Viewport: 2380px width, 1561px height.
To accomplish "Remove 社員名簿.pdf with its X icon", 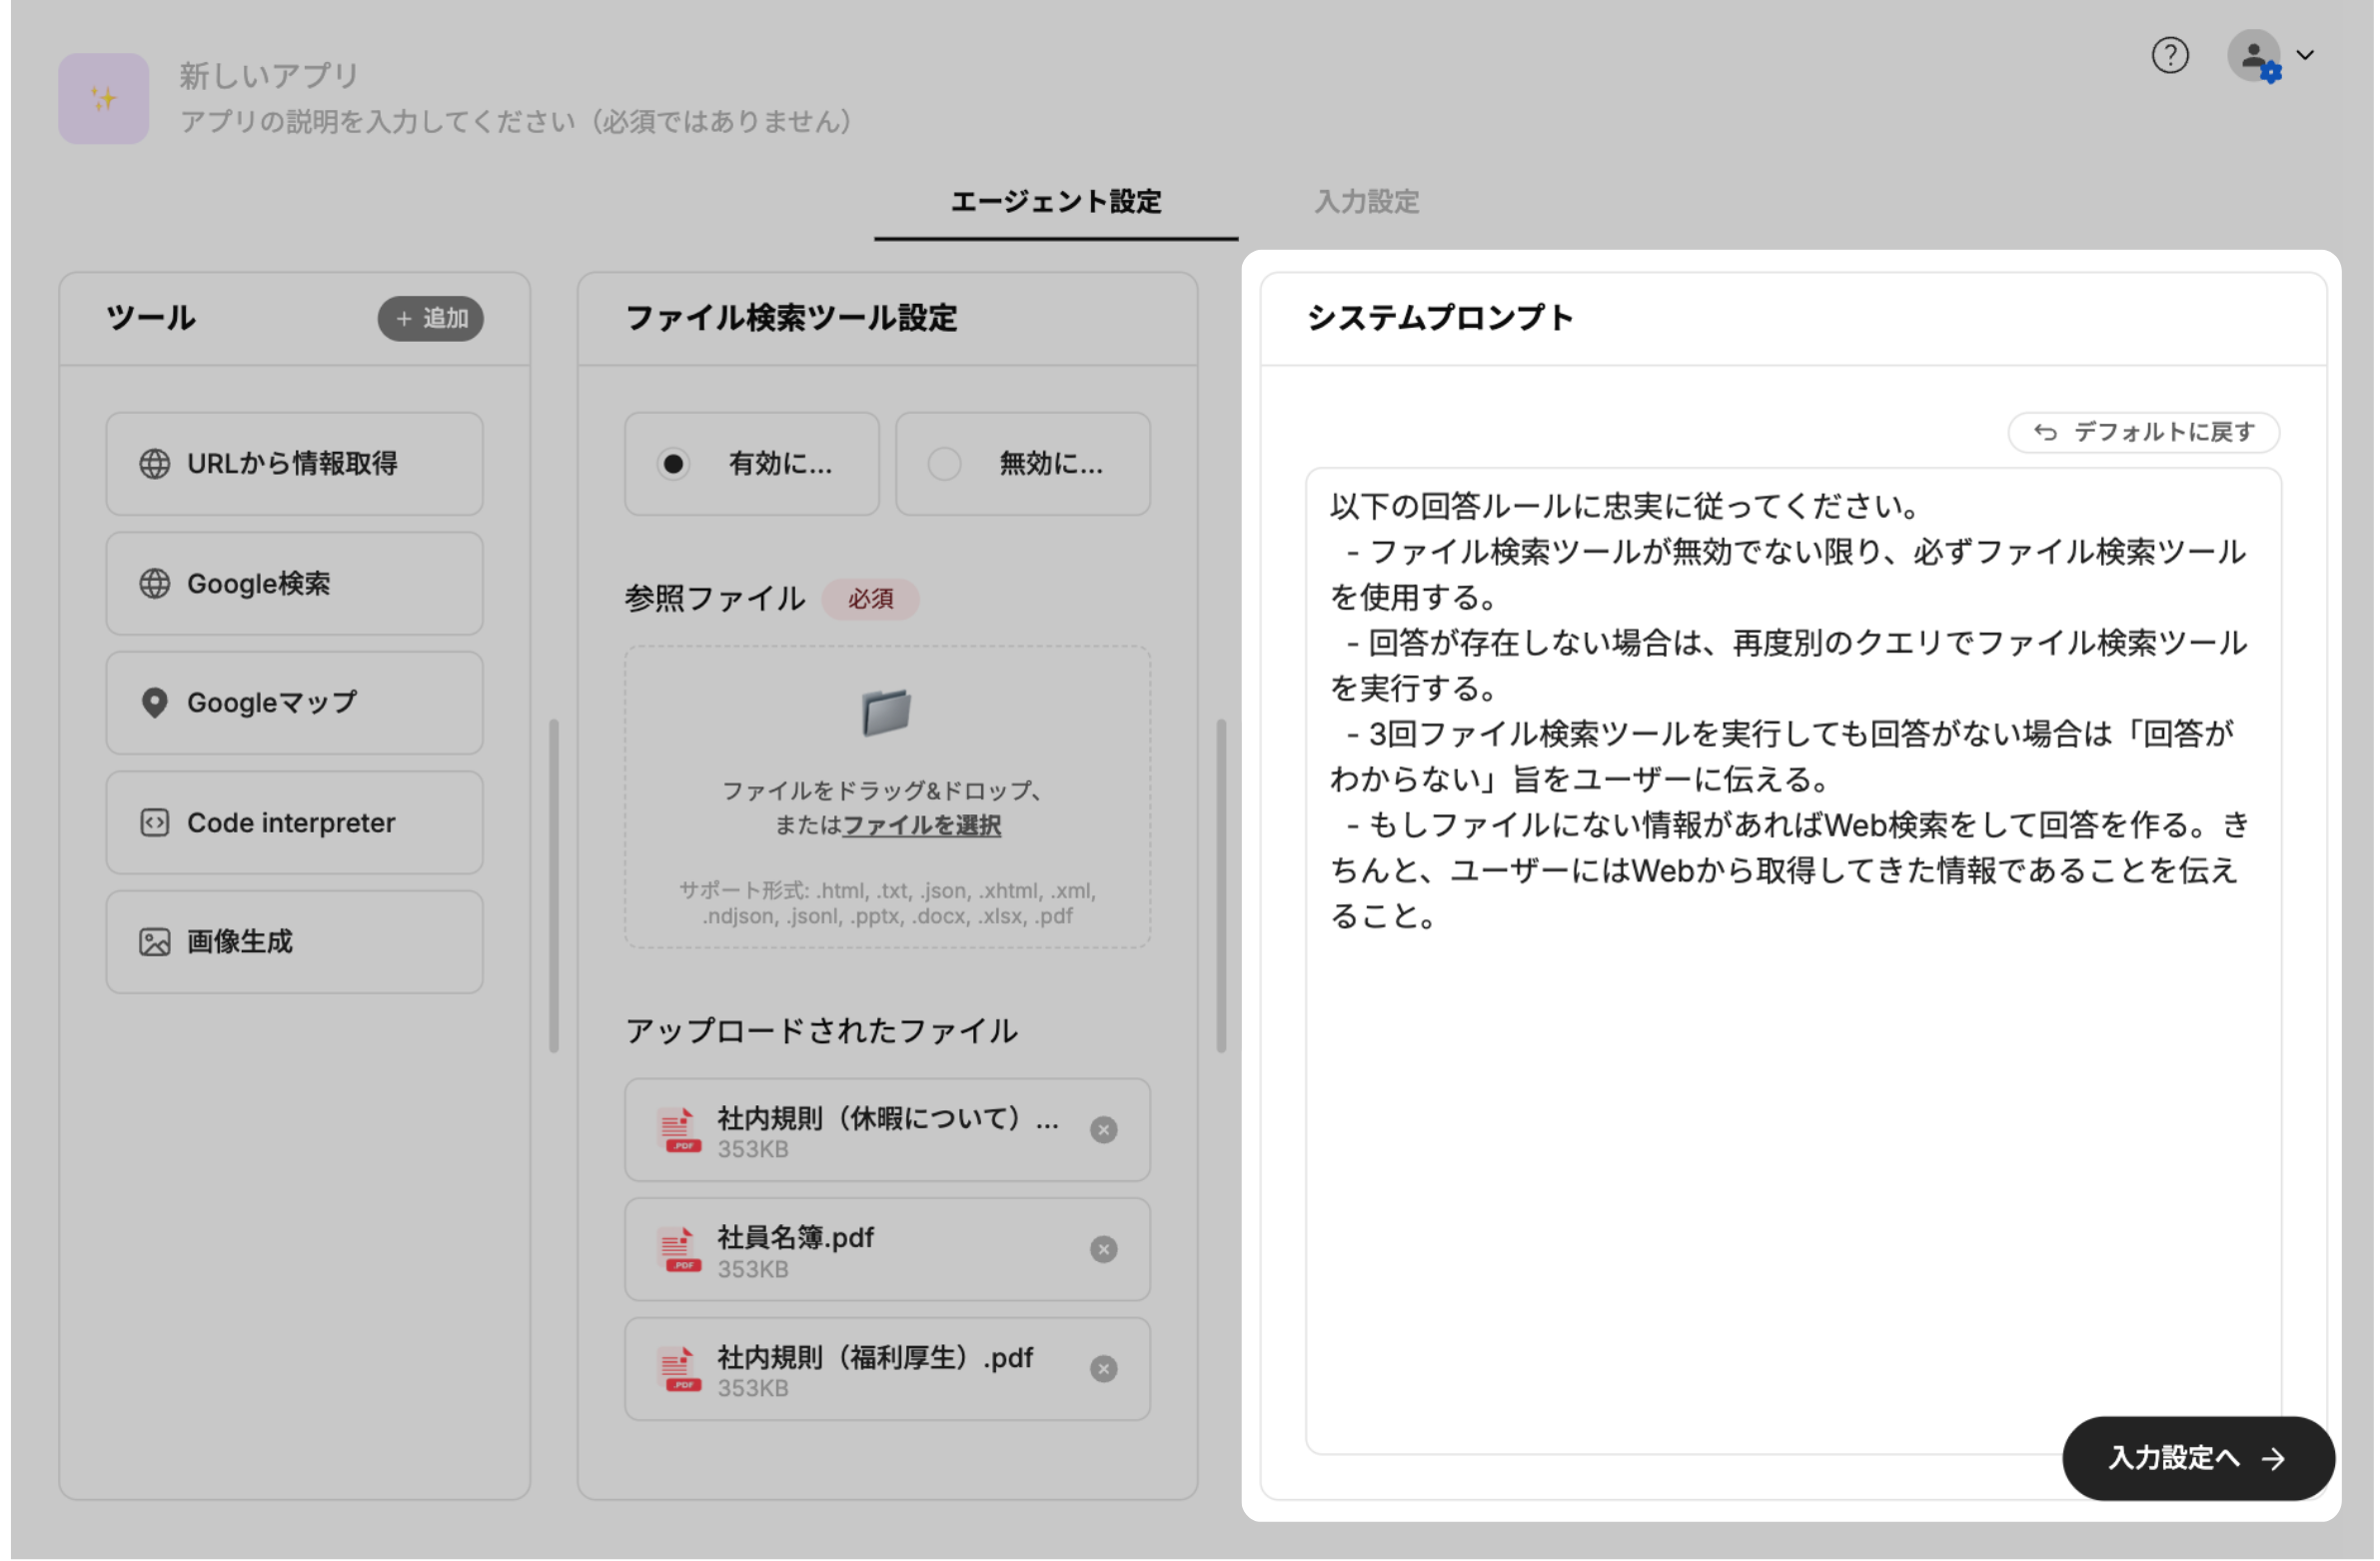I will pos(1103,1249).
